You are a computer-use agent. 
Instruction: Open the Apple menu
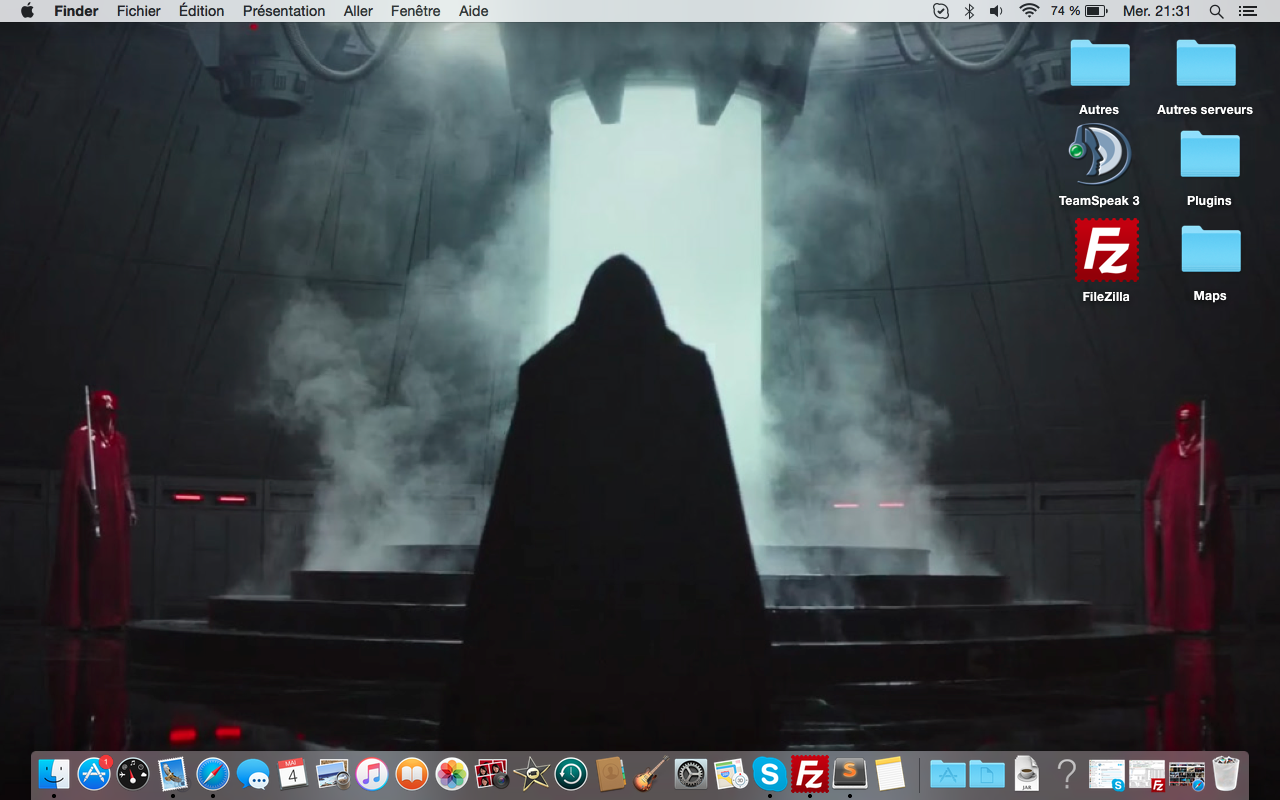(27, 11)
